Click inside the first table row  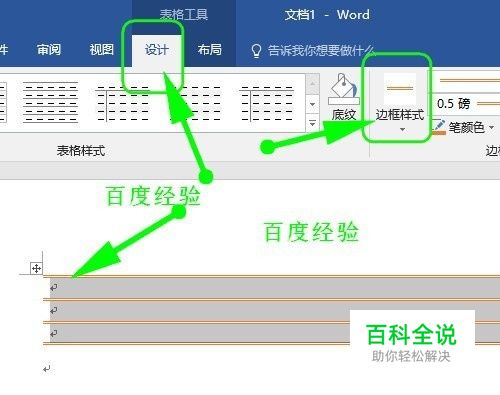[x=272, y=288]
